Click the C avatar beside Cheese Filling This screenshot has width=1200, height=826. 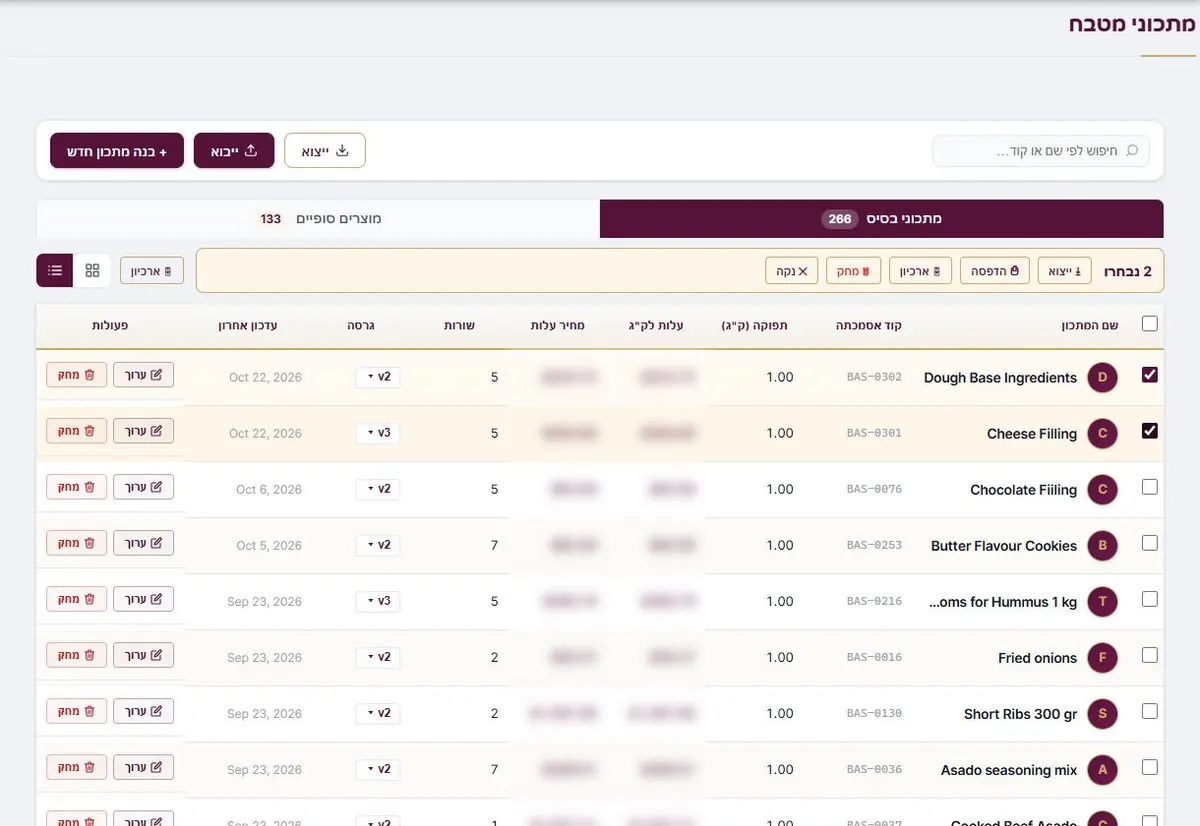(x=1102, y=434)
